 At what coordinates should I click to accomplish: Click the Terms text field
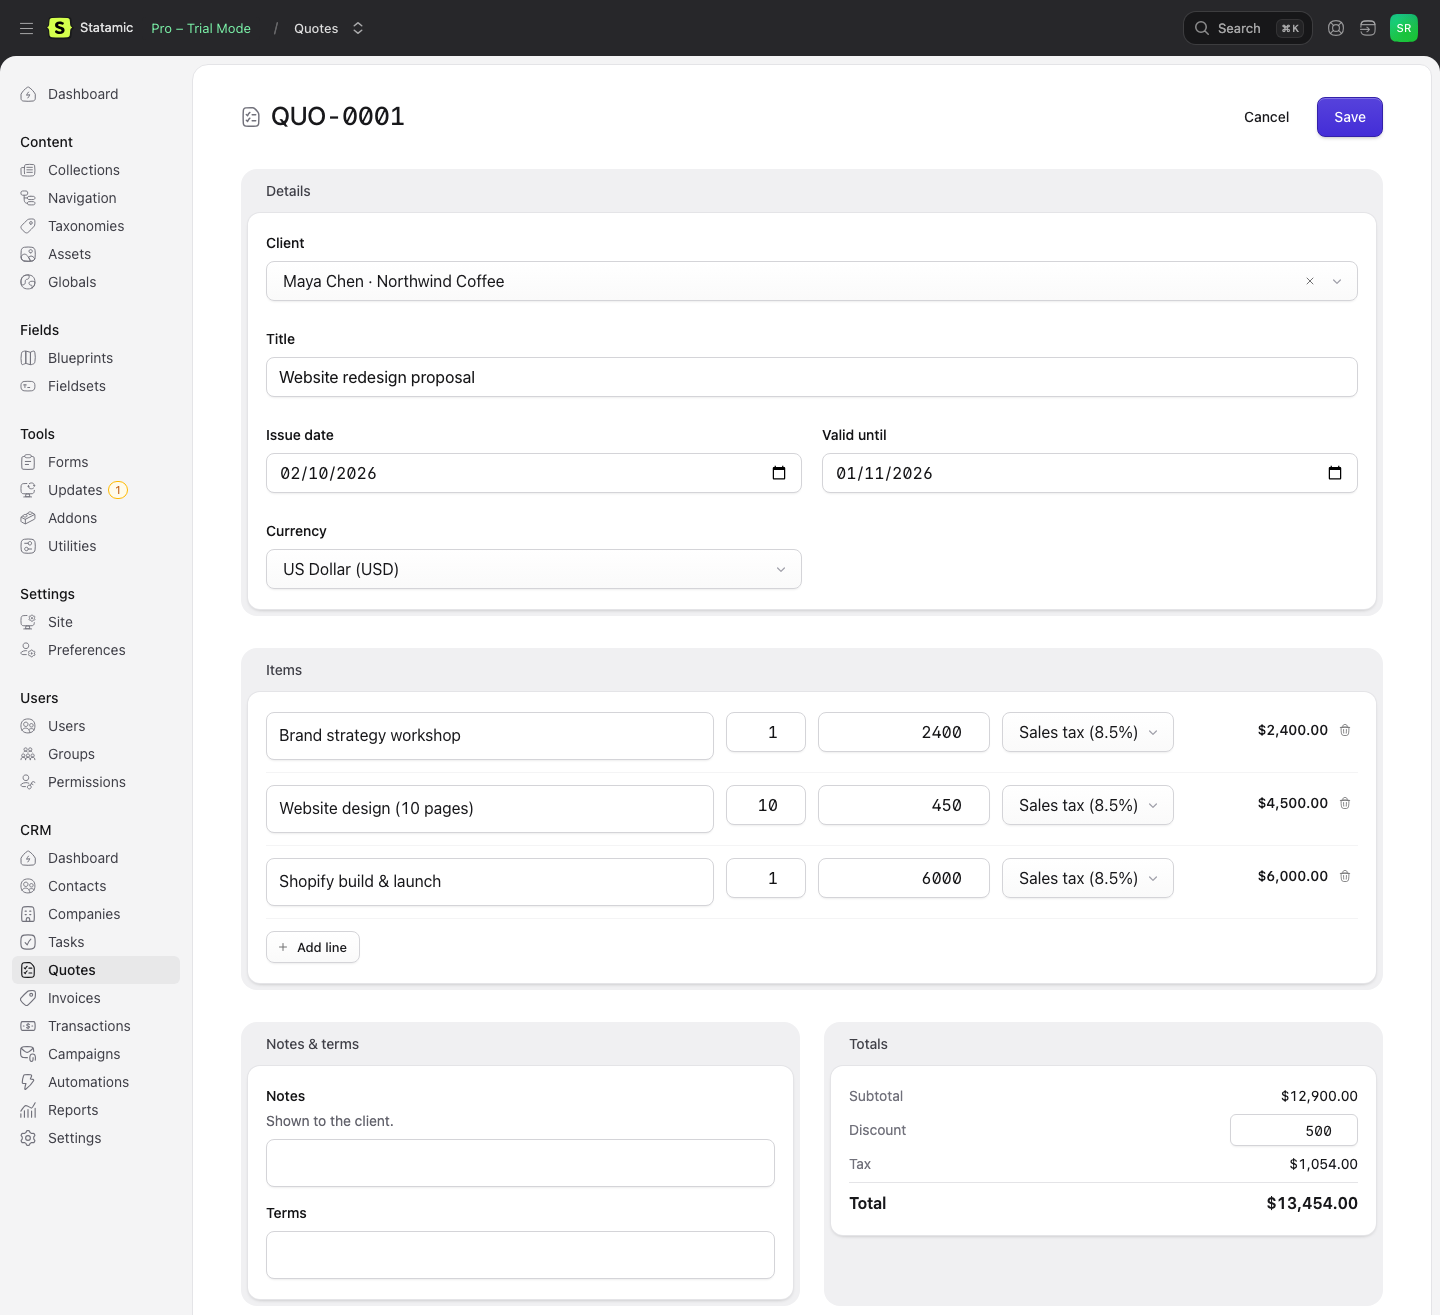(520, 1255)
